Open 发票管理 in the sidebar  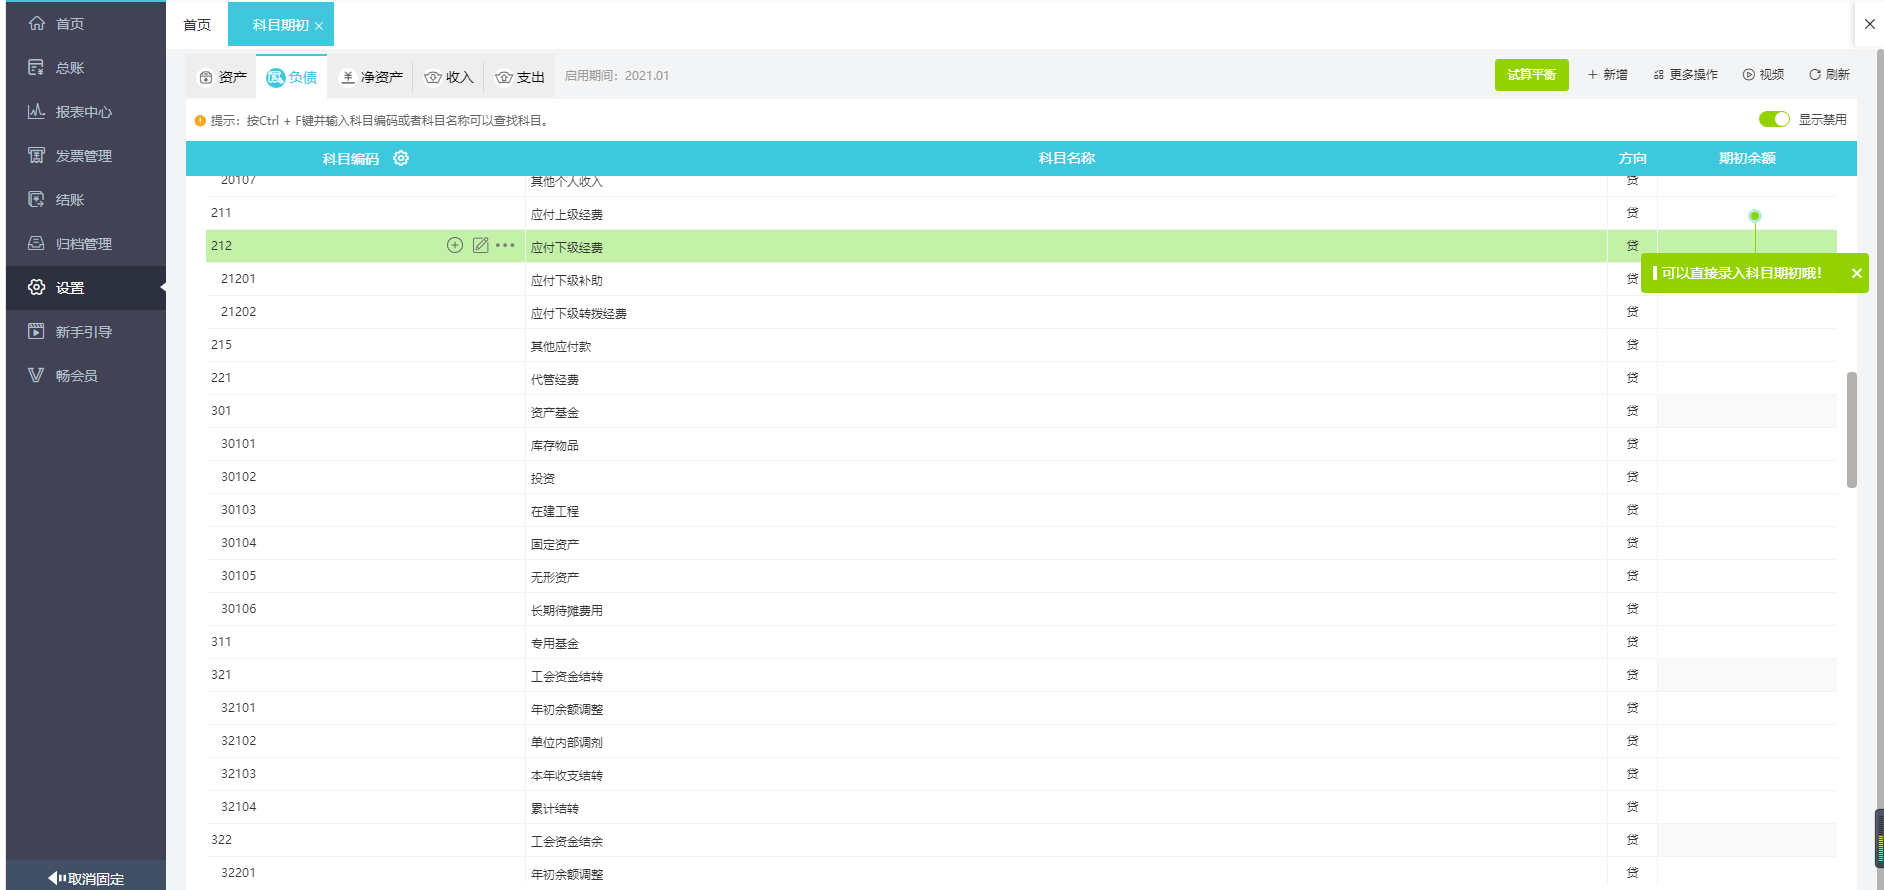click(83, 156)
